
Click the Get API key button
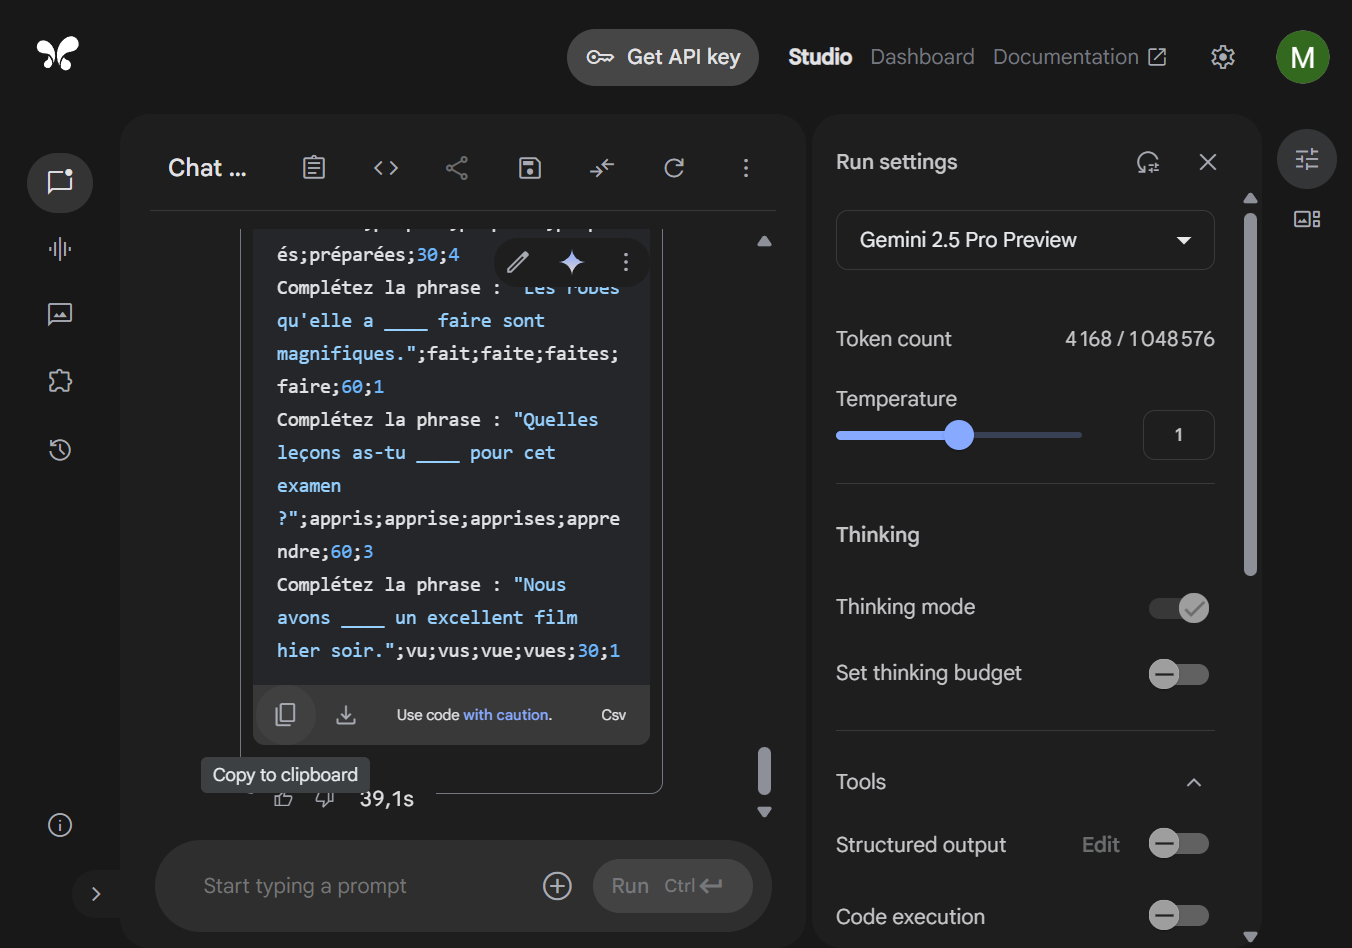(663, 57)
